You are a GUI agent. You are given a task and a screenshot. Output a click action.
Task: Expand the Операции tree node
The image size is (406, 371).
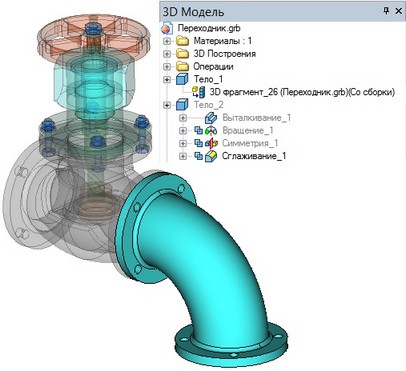point(167,67)
